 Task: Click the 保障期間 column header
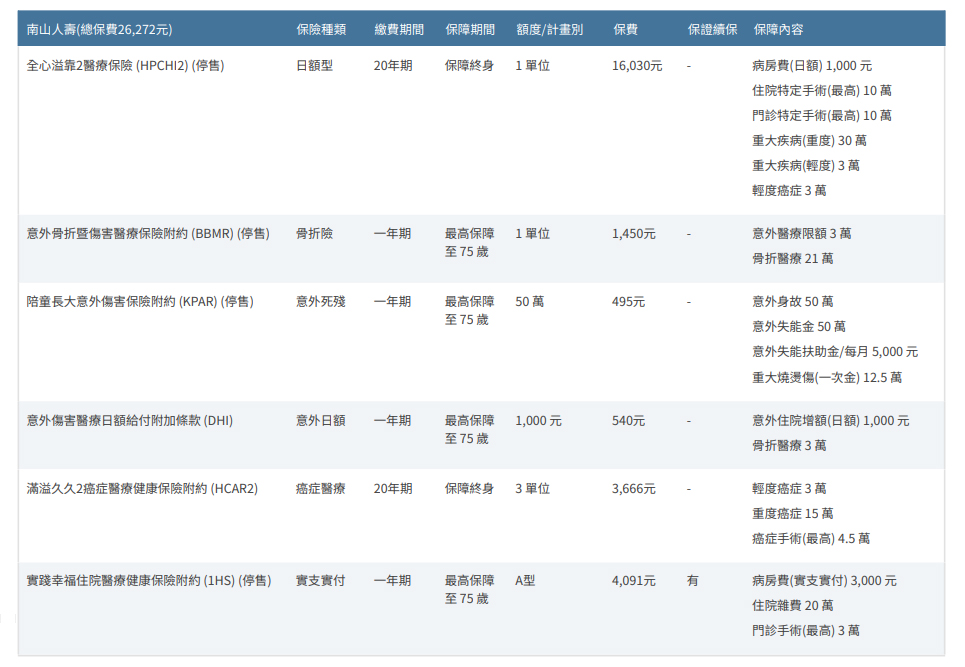pyautogui.click(x=470, y=29)
